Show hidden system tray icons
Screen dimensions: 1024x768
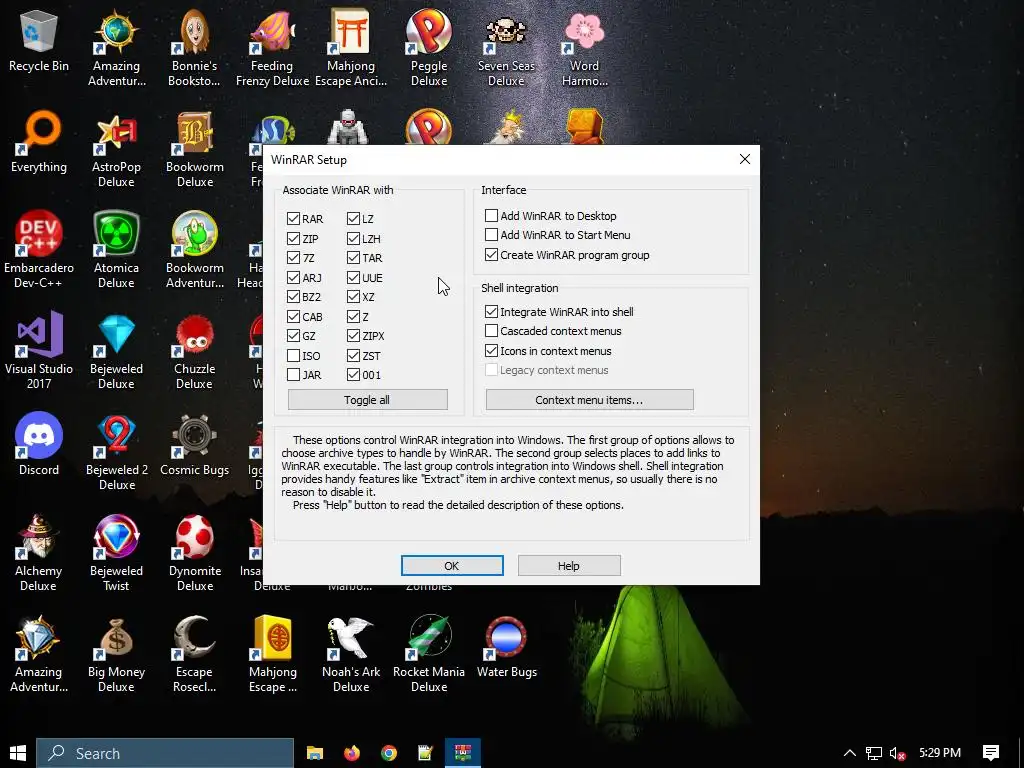click(849, 753)
